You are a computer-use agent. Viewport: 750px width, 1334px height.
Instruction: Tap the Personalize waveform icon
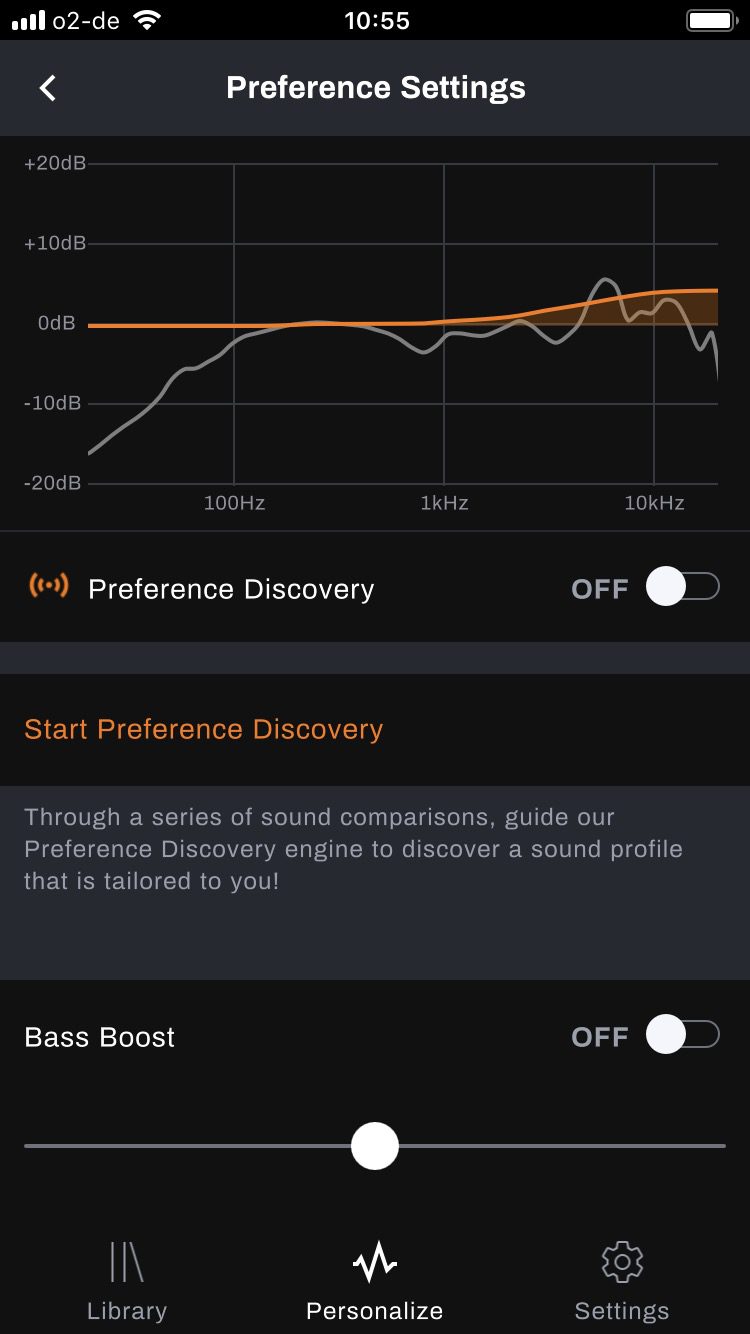[375, 1263]
